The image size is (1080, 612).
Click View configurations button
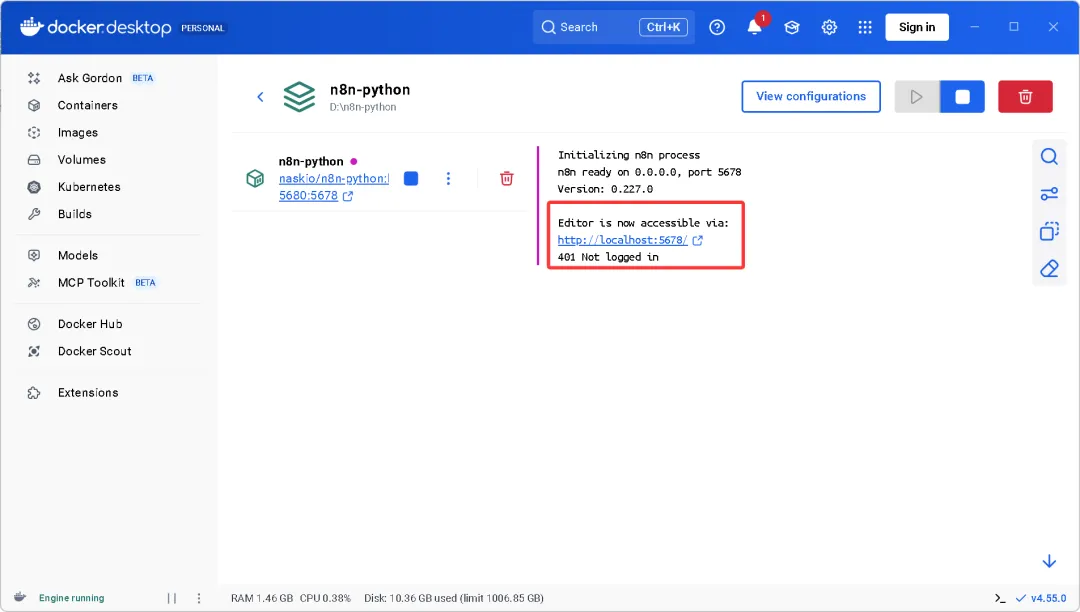[x=811, y=96]
